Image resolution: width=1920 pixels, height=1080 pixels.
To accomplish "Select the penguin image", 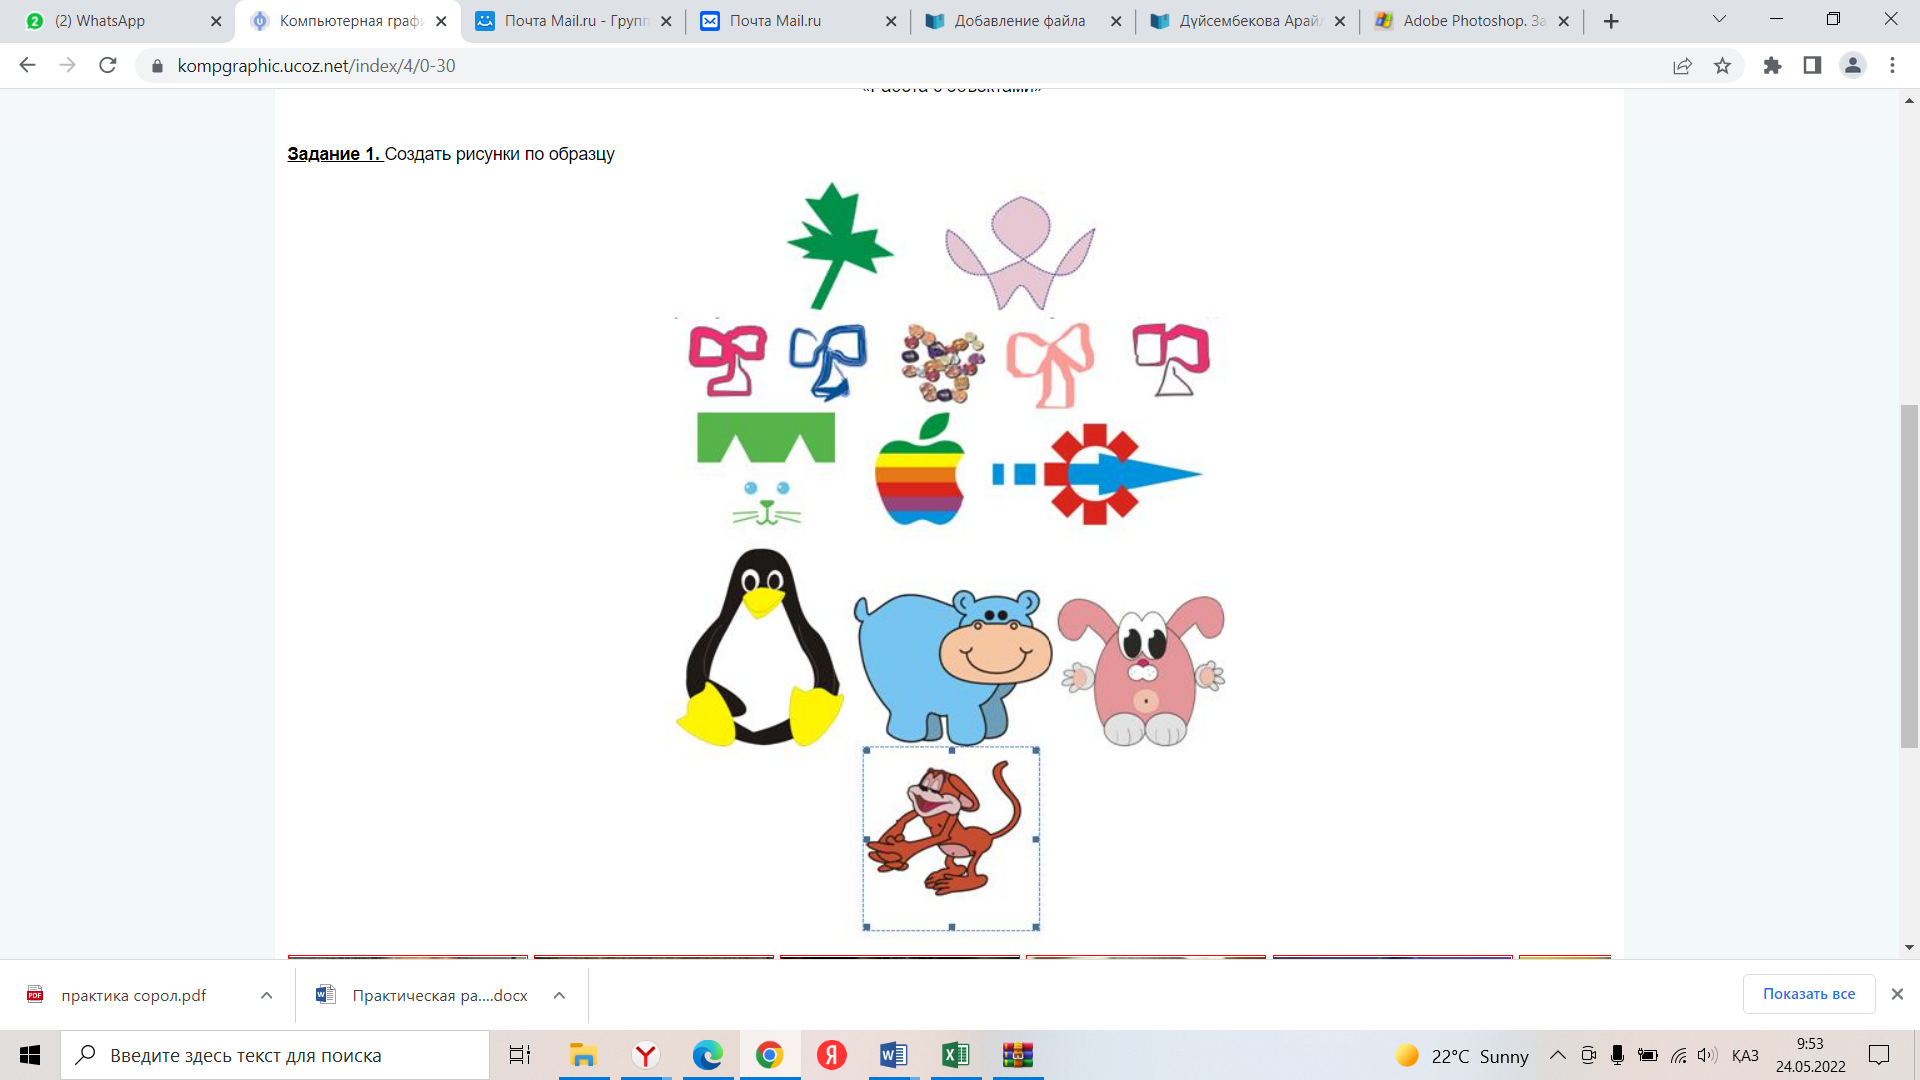I will (x=760, y=647).
